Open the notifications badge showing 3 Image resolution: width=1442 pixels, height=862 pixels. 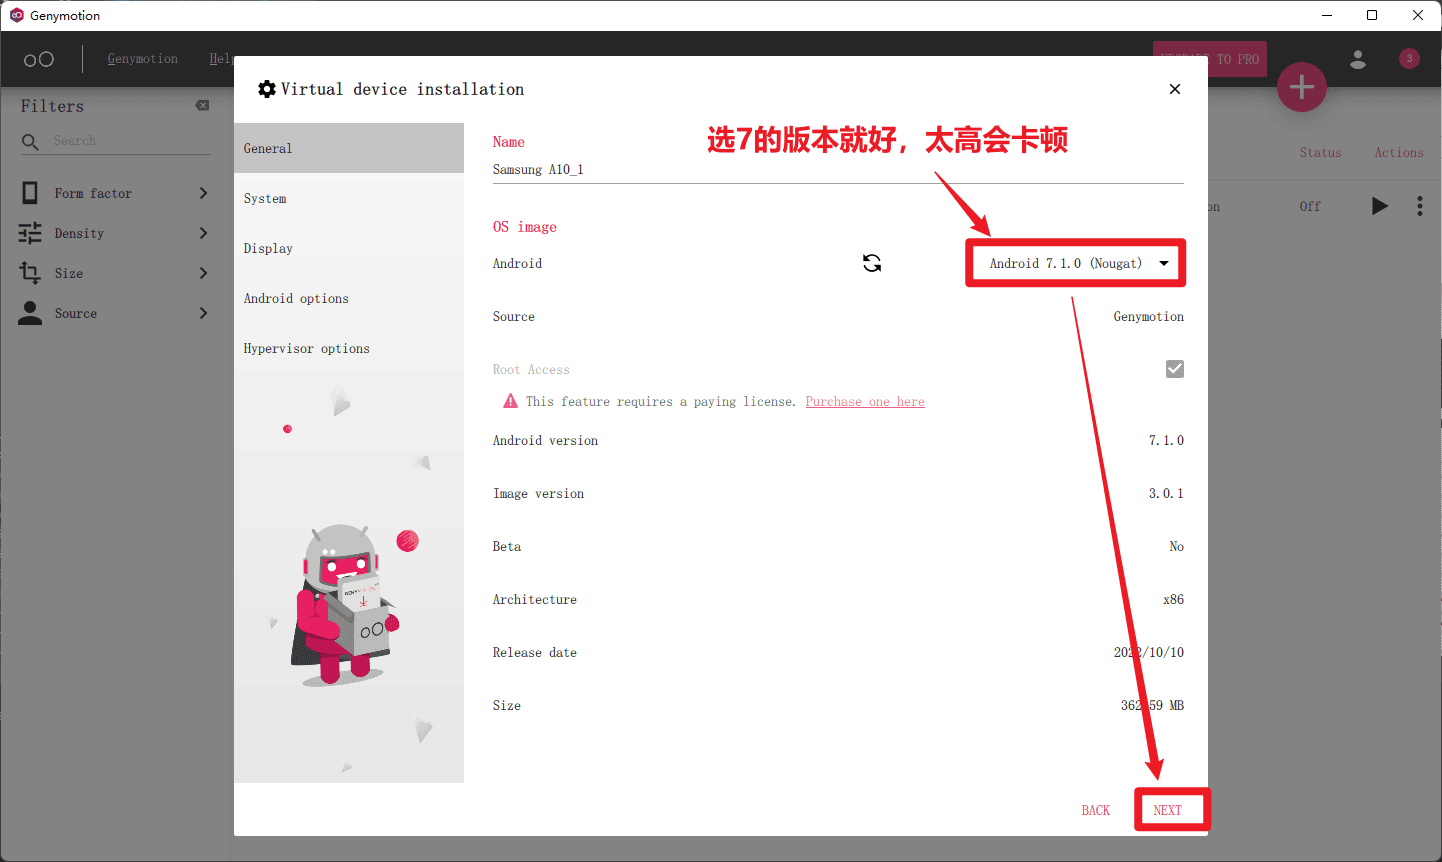tap(1409, 59)
